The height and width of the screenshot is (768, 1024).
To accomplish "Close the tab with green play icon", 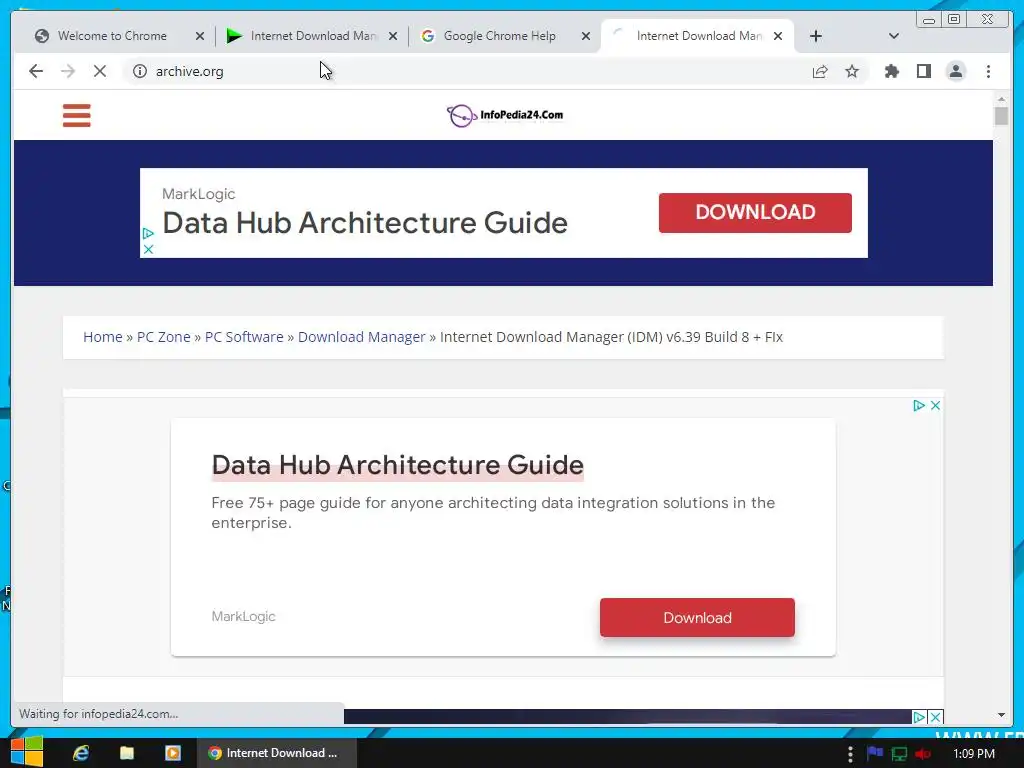I will (392, 37).
